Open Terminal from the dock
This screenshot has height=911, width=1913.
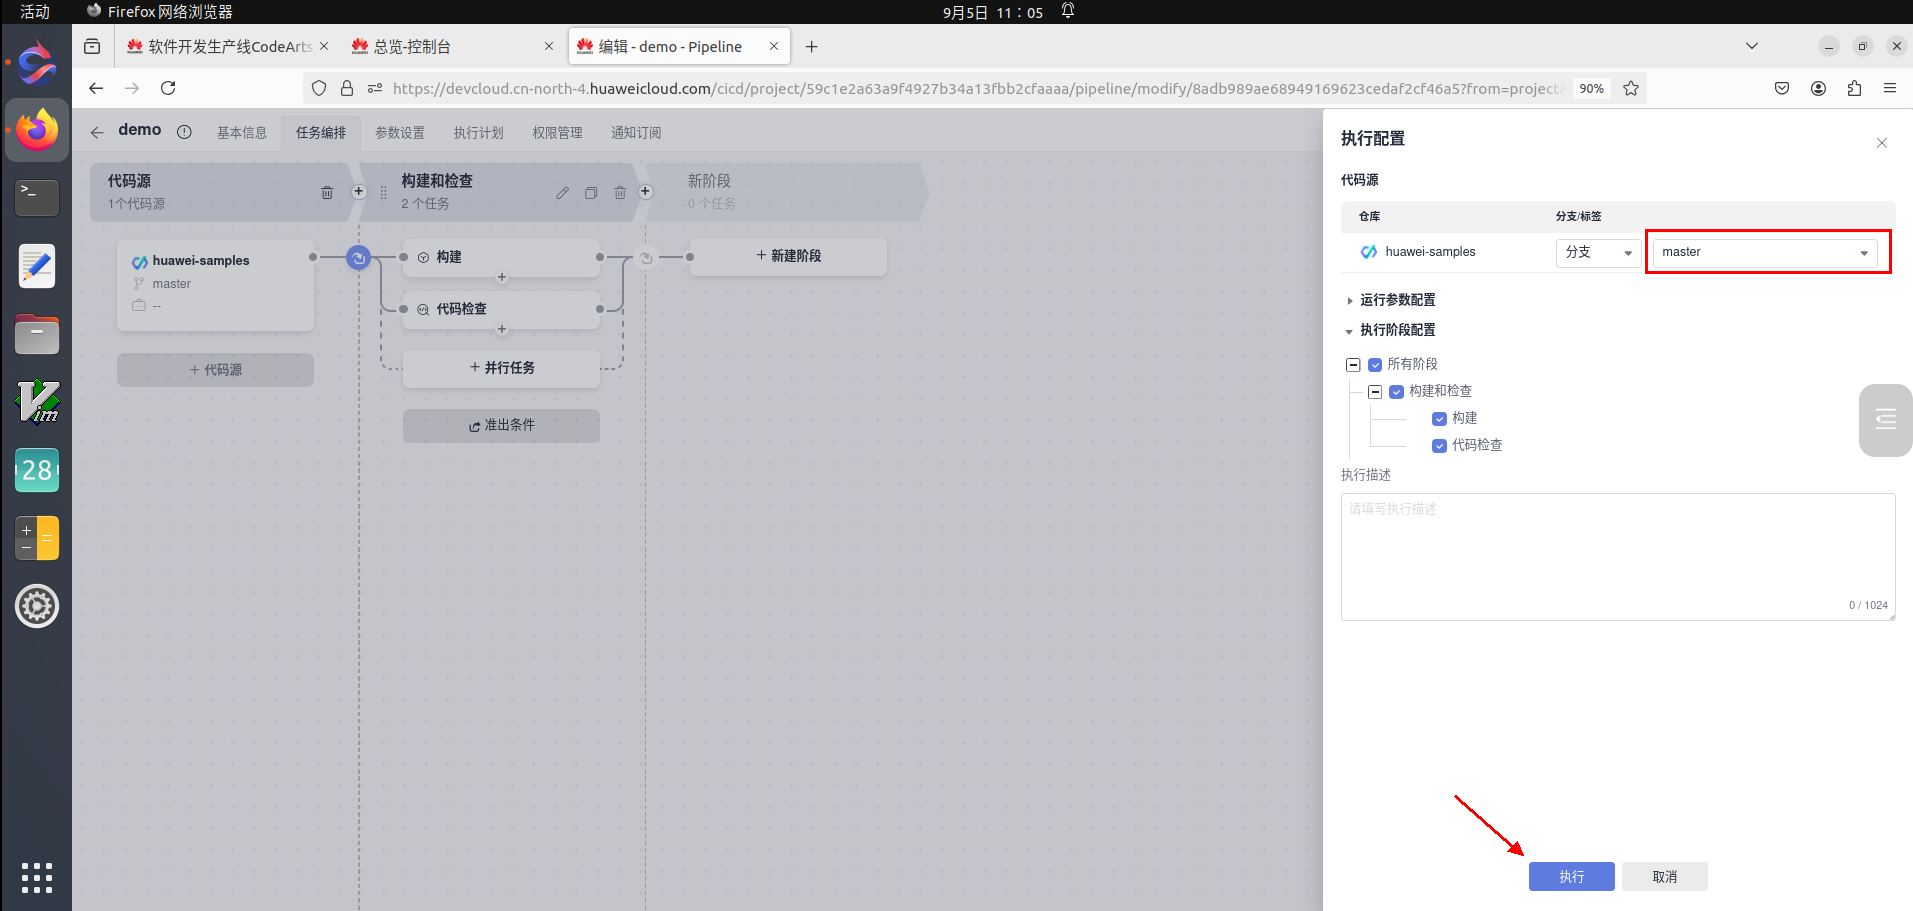[37, 197]
